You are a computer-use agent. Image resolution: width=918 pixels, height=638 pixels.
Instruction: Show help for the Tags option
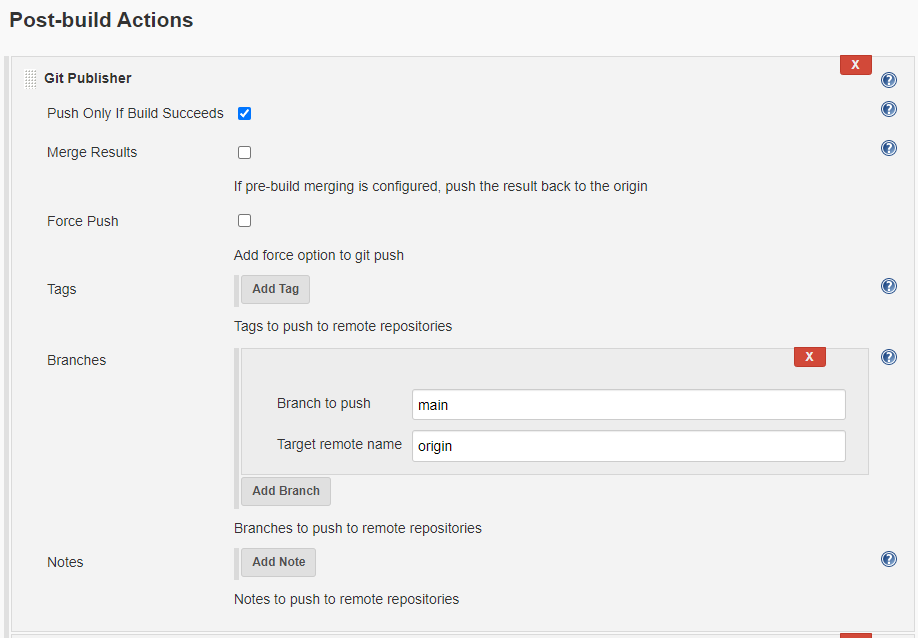pos(889,286)
